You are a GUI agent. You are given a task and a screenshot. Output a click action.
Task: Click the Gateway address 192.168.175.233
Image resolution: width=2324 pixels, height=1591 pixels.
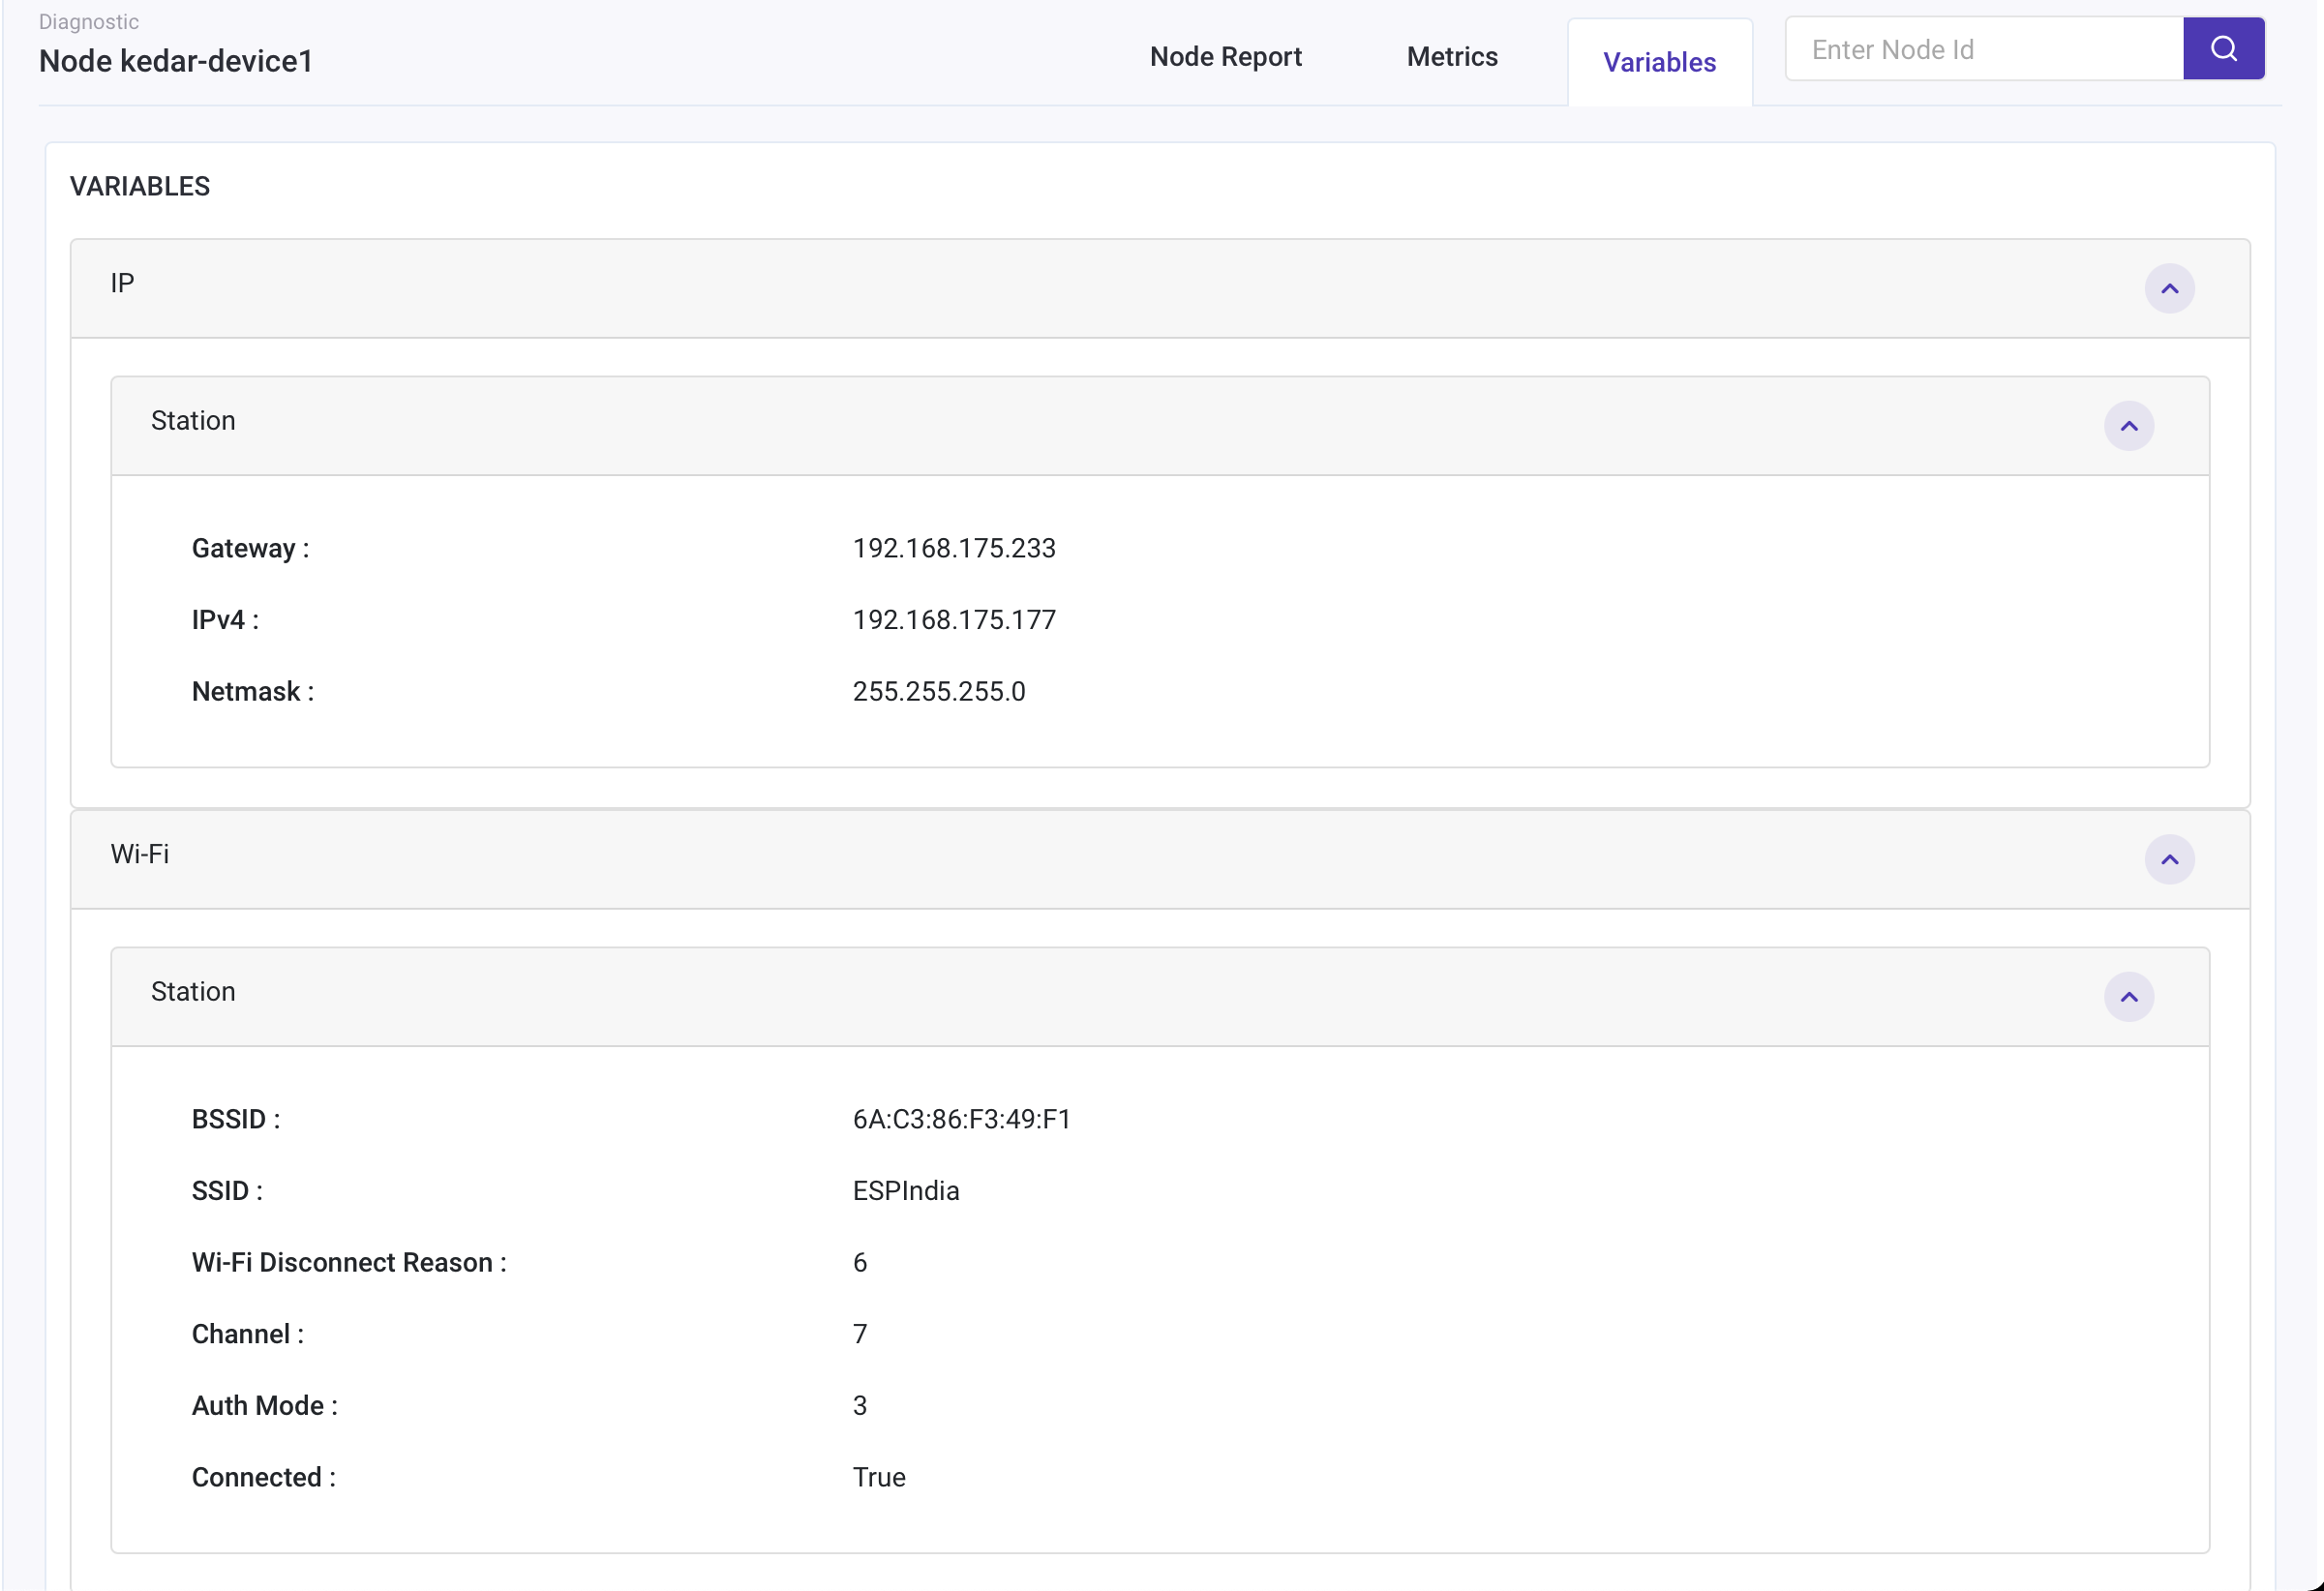[953, 549]
